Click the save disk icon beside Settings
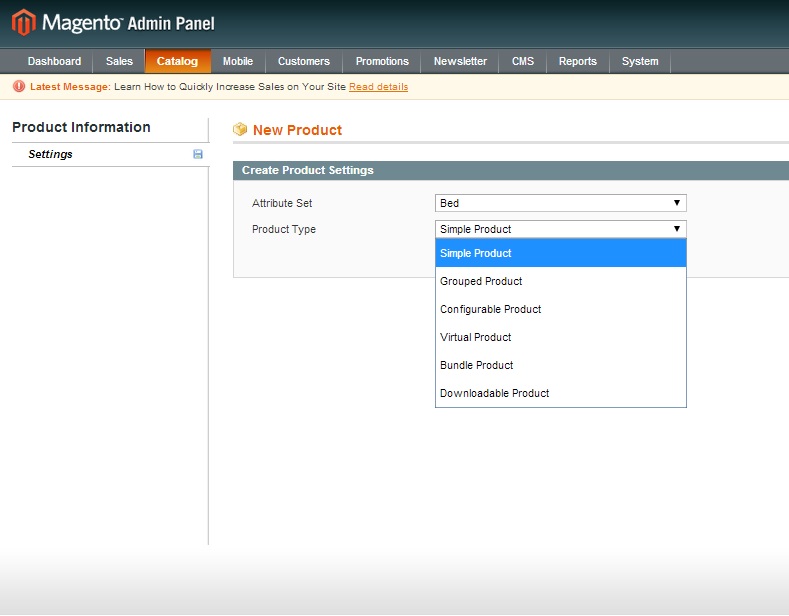 pos(197,154)
